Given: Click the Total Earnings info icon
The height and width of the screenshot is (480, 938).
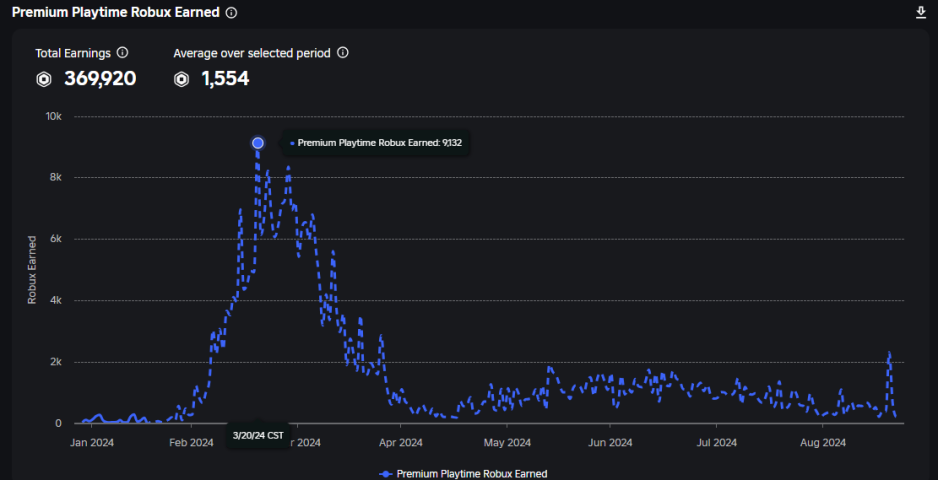Looking at the screenshot, I should point(123,53).
